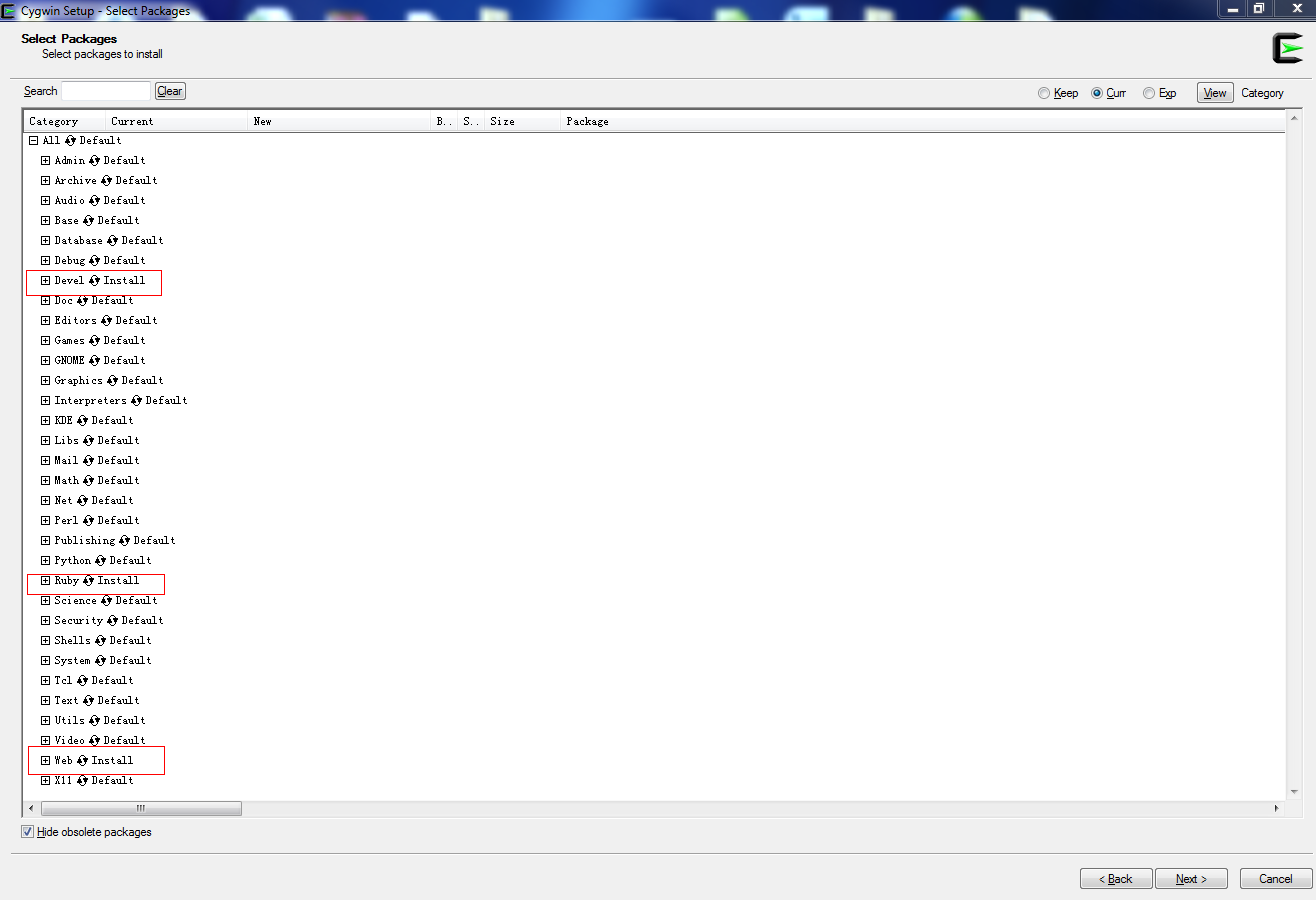Expand the Shells category
This screenshot has width=1316, height=900.
click(46, 641)
